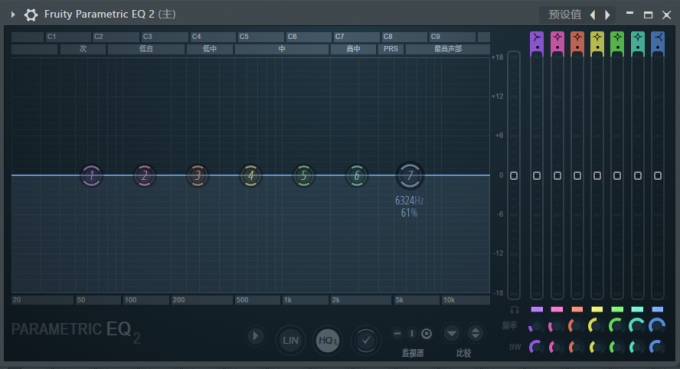
Task: Click the band 4 gain slider handle
Action: point(597,176)
